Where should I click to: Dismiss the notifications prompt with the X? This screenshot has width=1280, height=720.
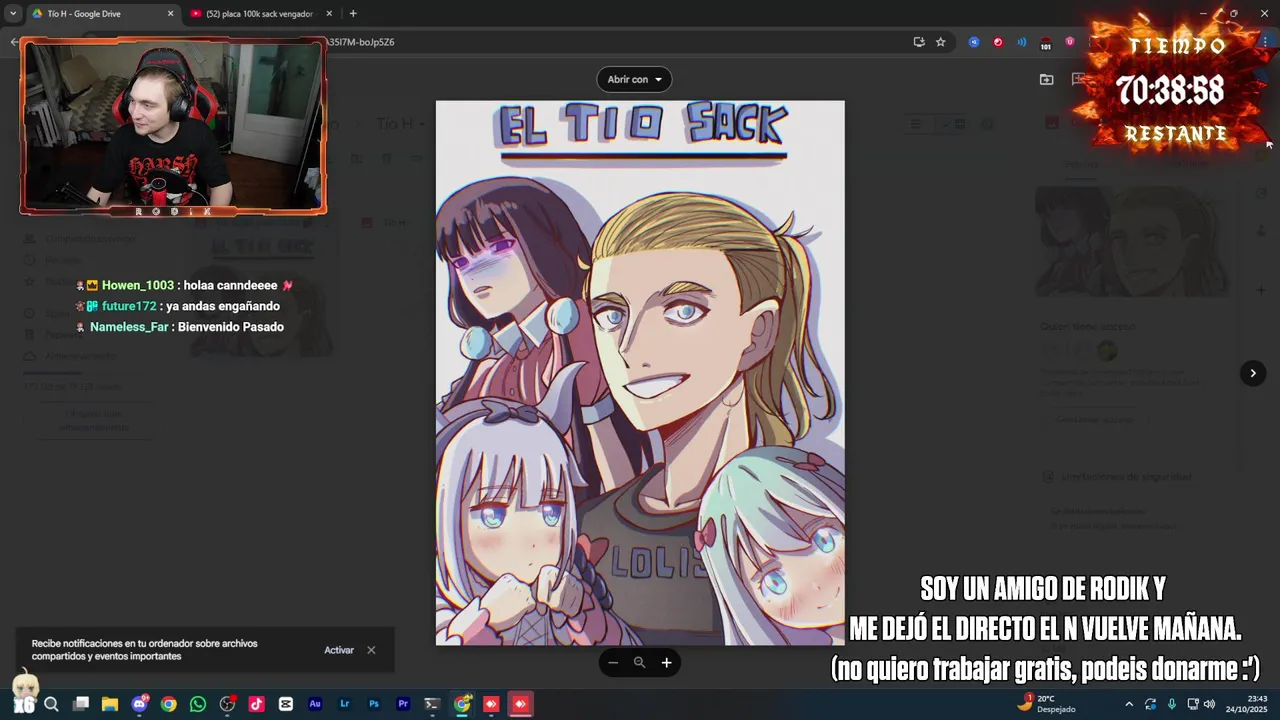(x=371, y=650)
